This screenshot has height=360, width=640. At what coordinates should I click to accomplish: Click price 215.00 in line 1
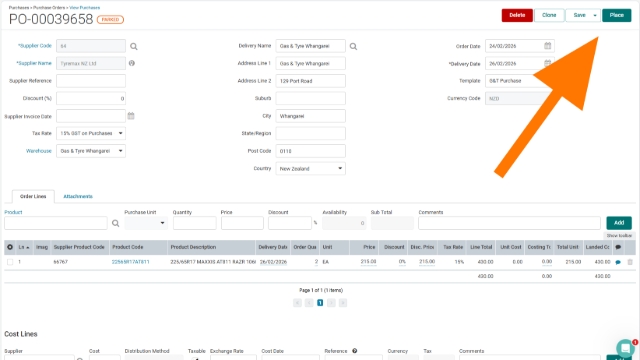(369, 262)
